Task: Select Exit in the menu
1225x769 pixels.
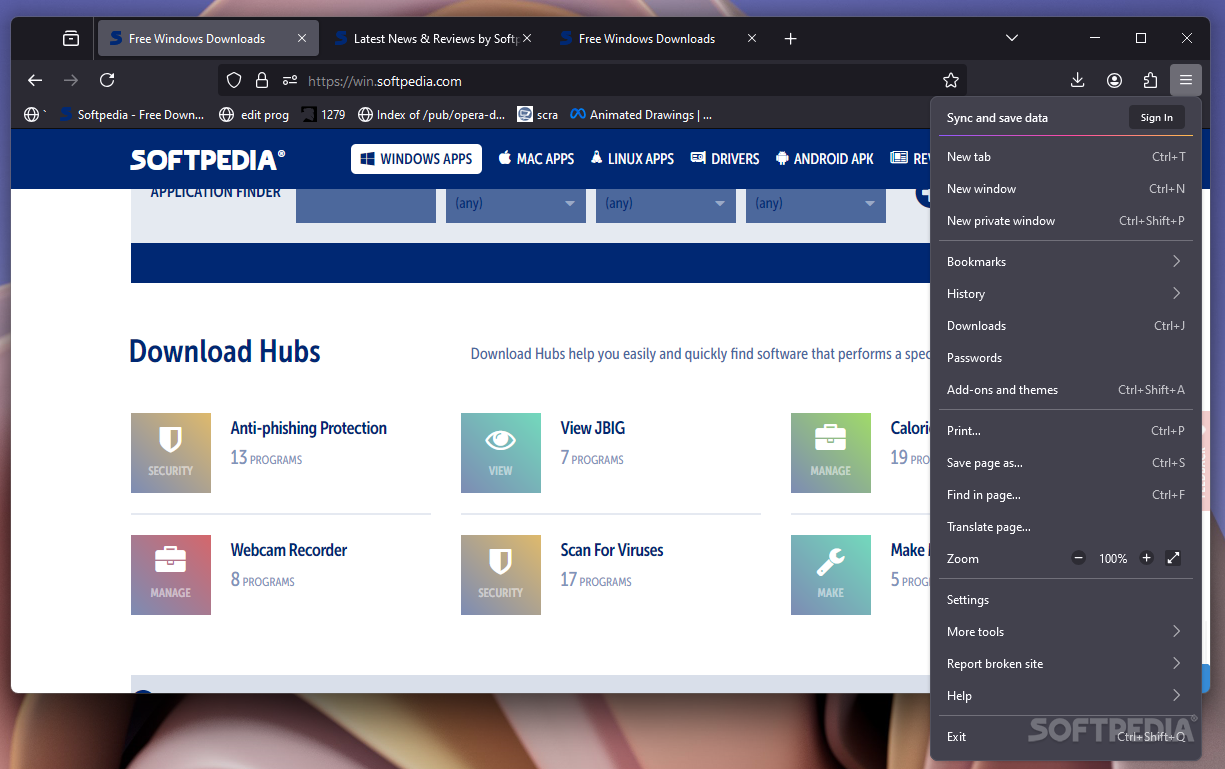Action: pos(1066,737)
